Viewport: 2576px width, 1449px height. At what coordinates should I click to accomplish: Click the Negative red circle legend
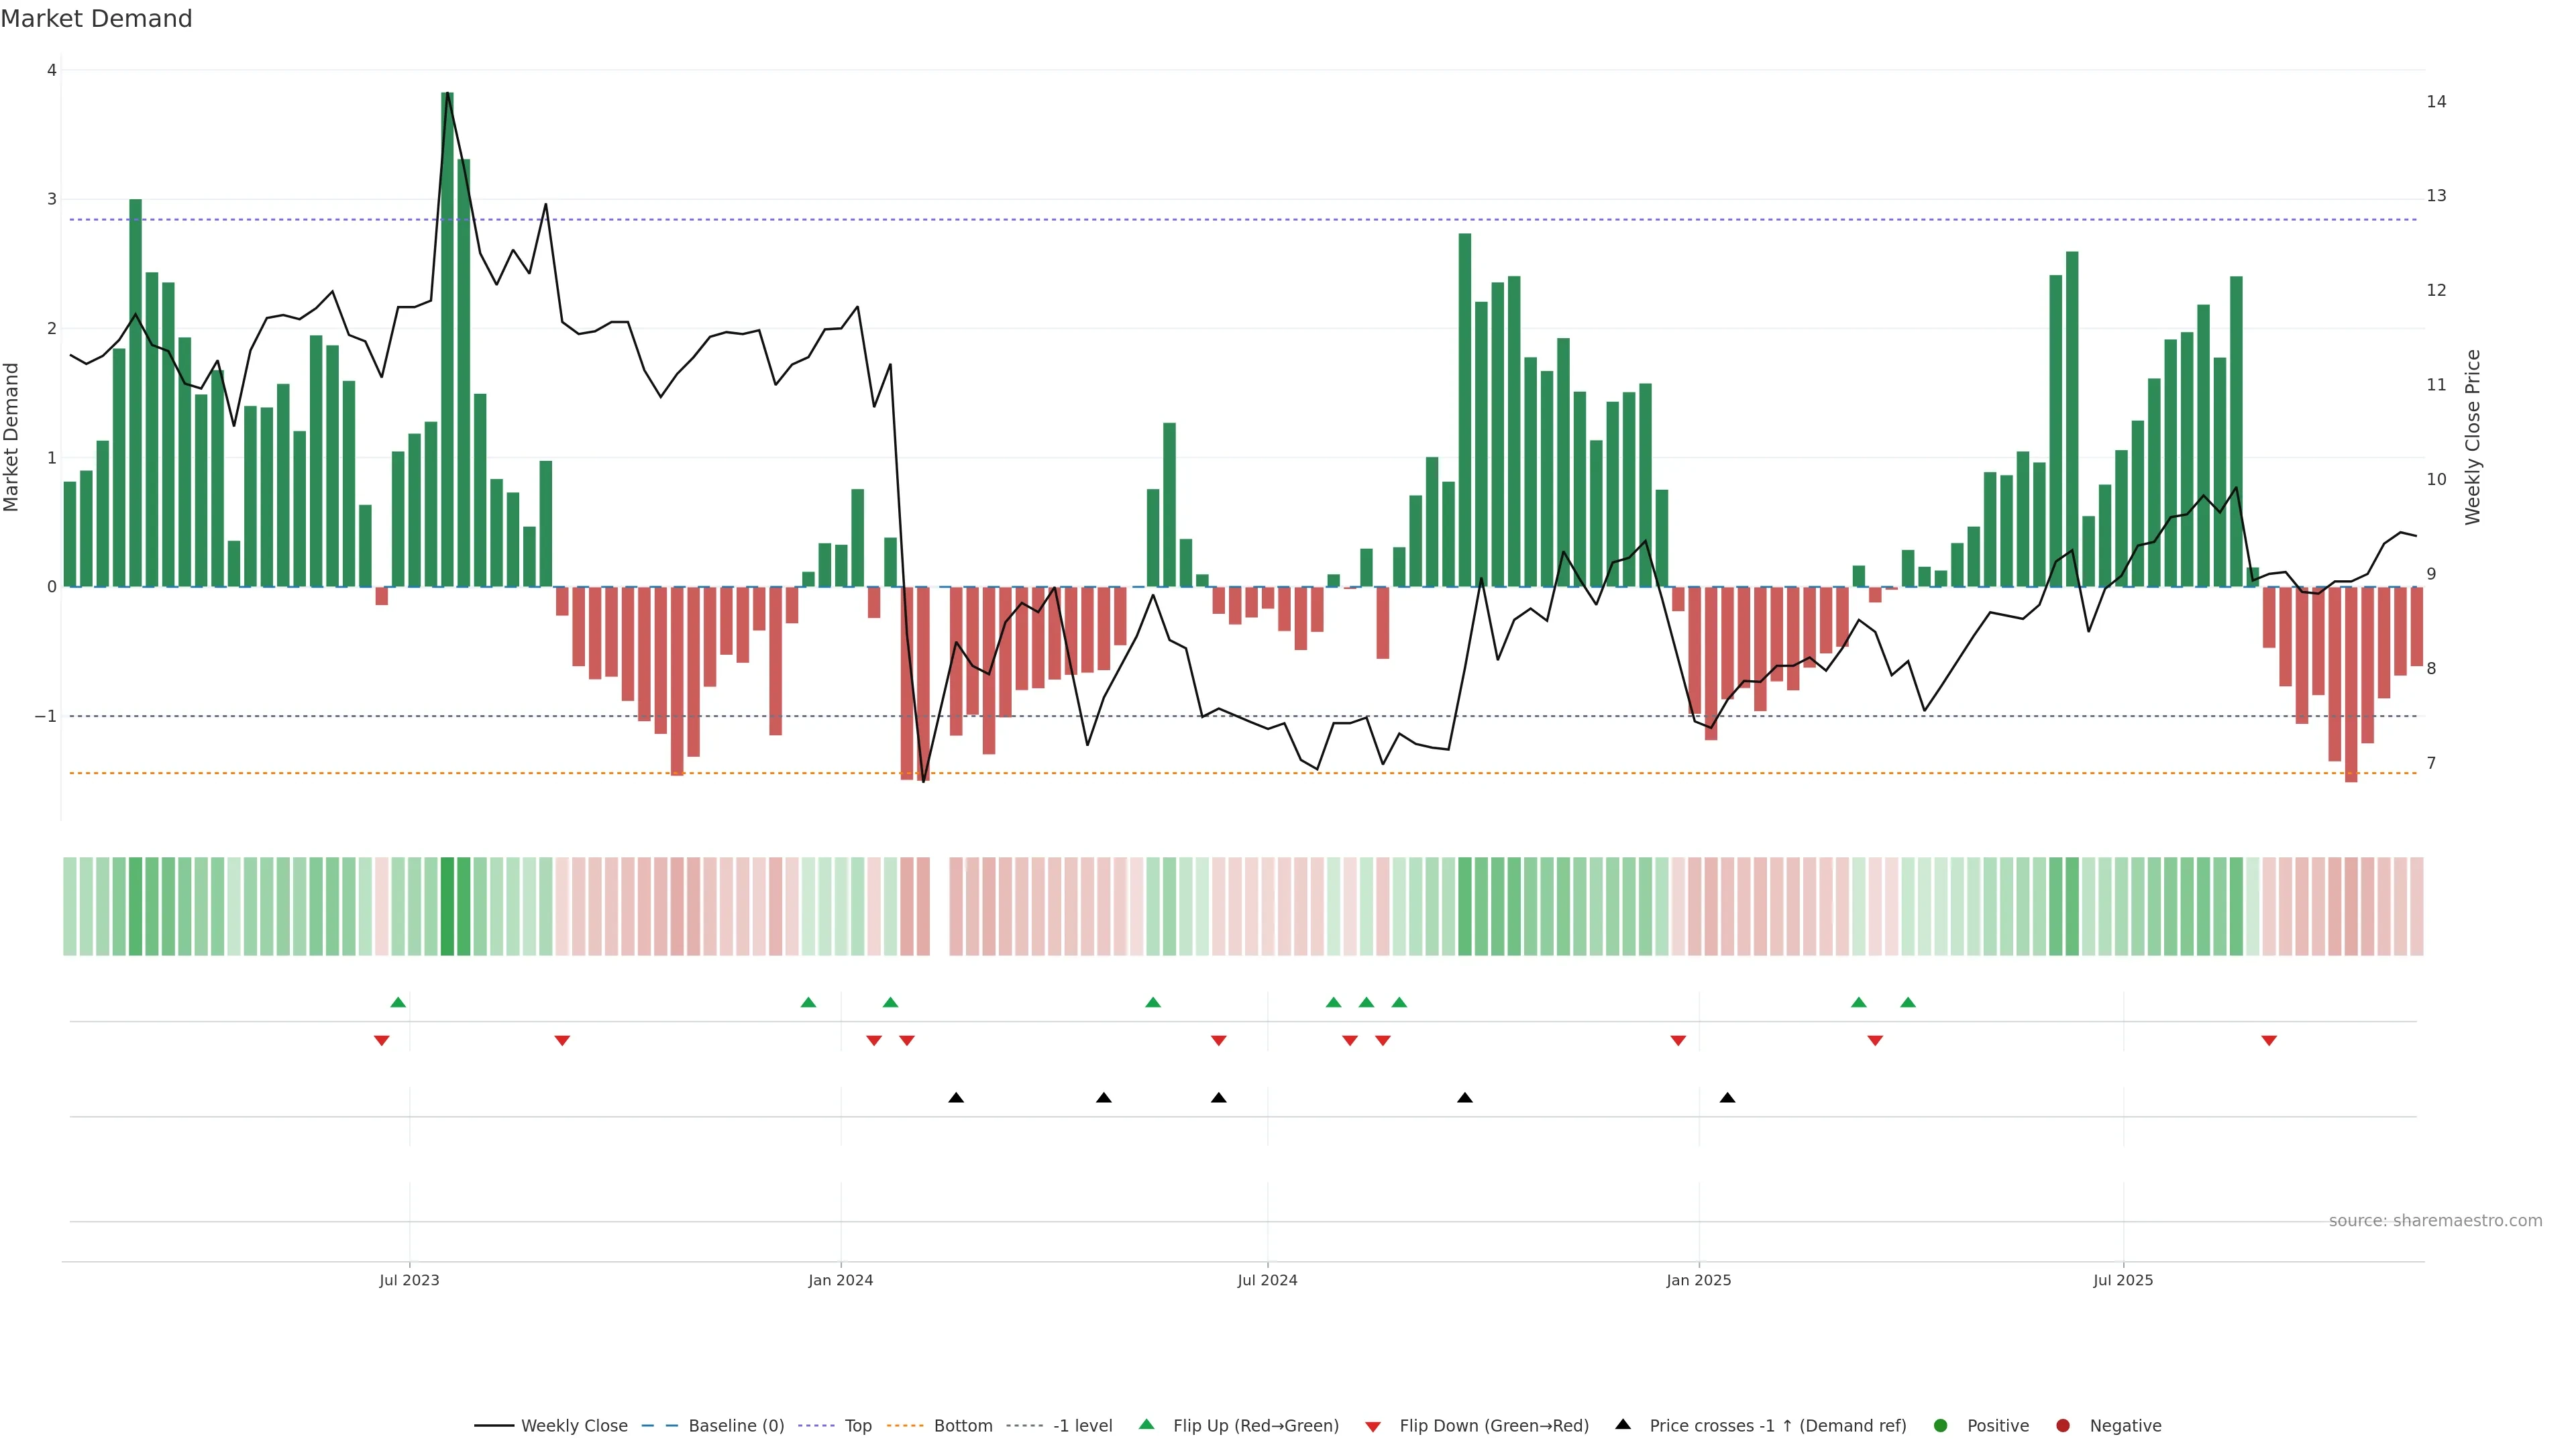pos(2063,1426)
